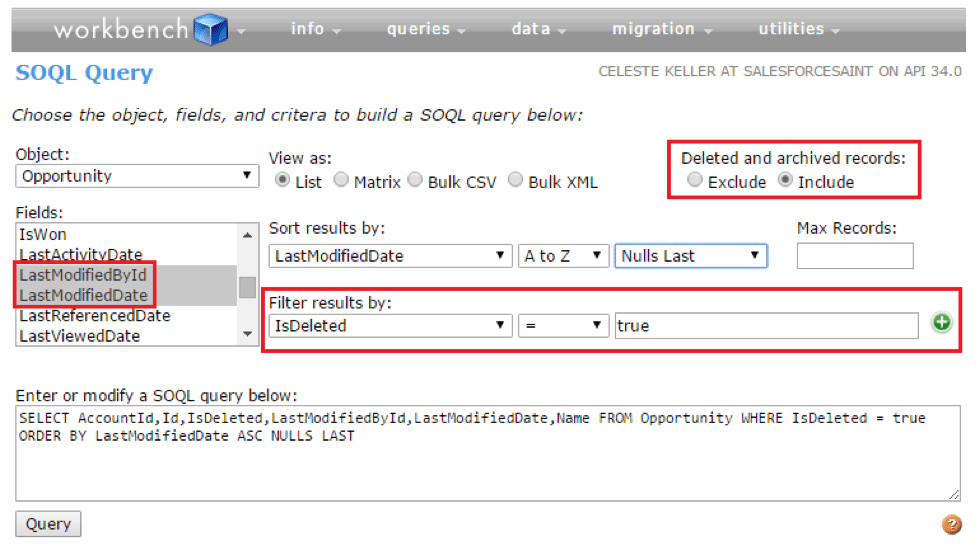Include deleted and archived records
Screen dimensions: 975x560
pyautogui.click(x=785, y=181)
